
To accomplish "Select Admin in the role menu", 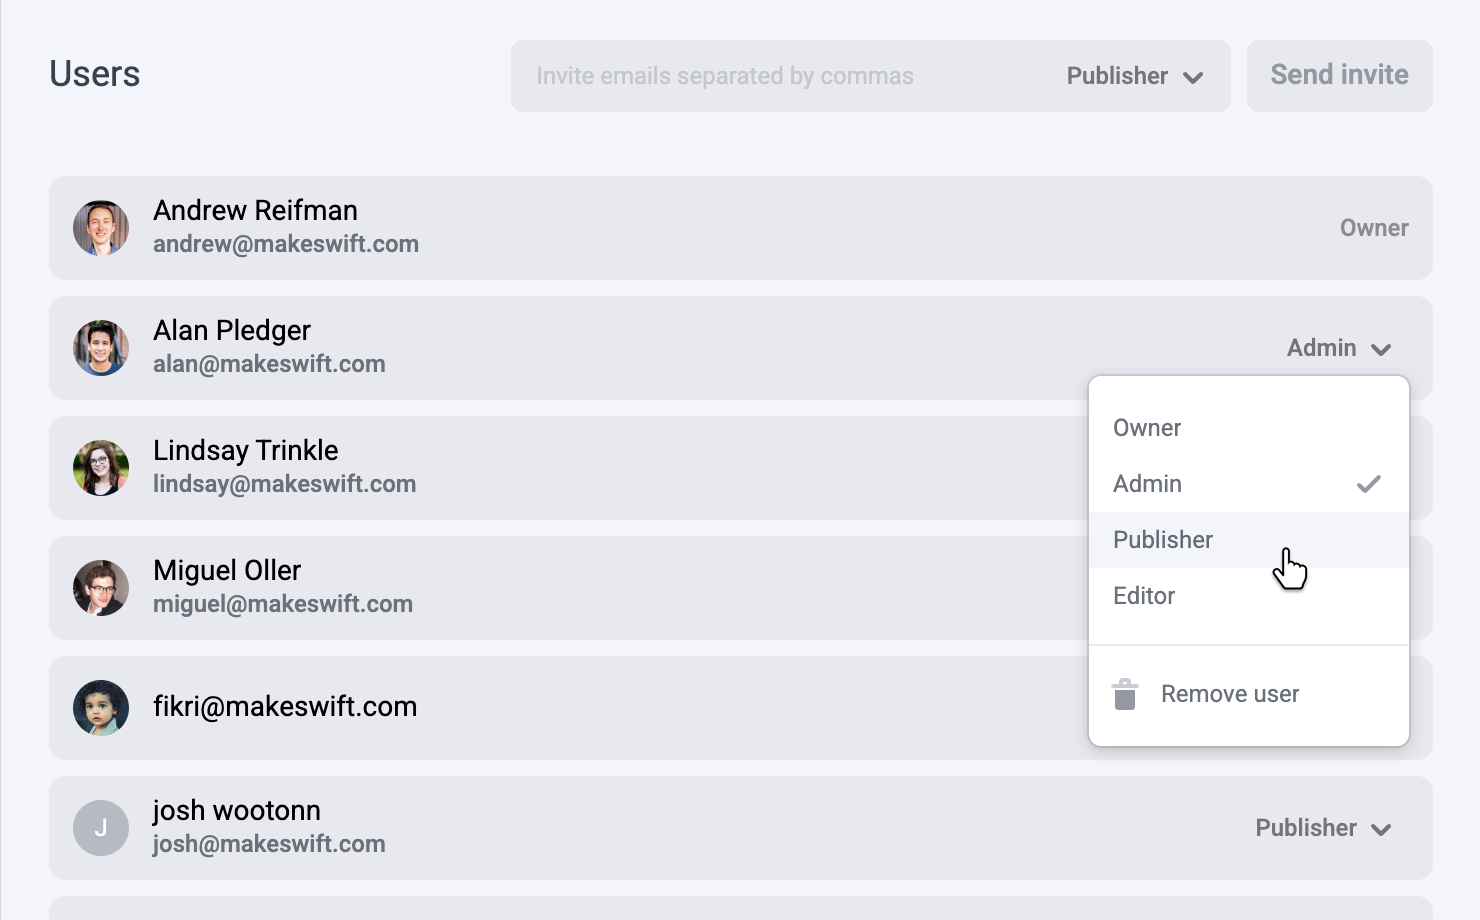I will [x=1147, y=483].
